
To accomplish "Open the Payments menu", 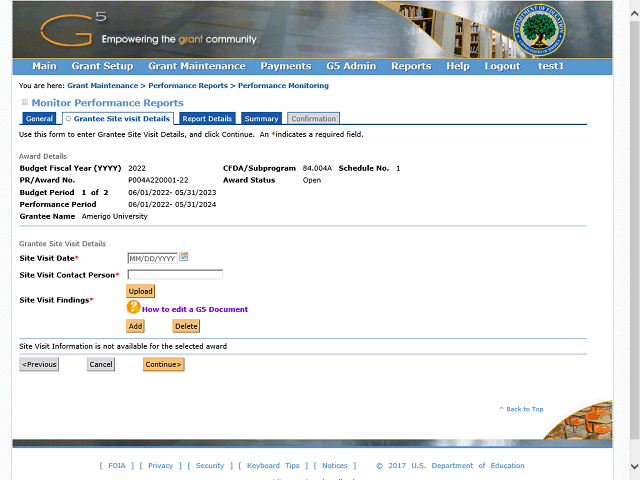I will [286, 66].
